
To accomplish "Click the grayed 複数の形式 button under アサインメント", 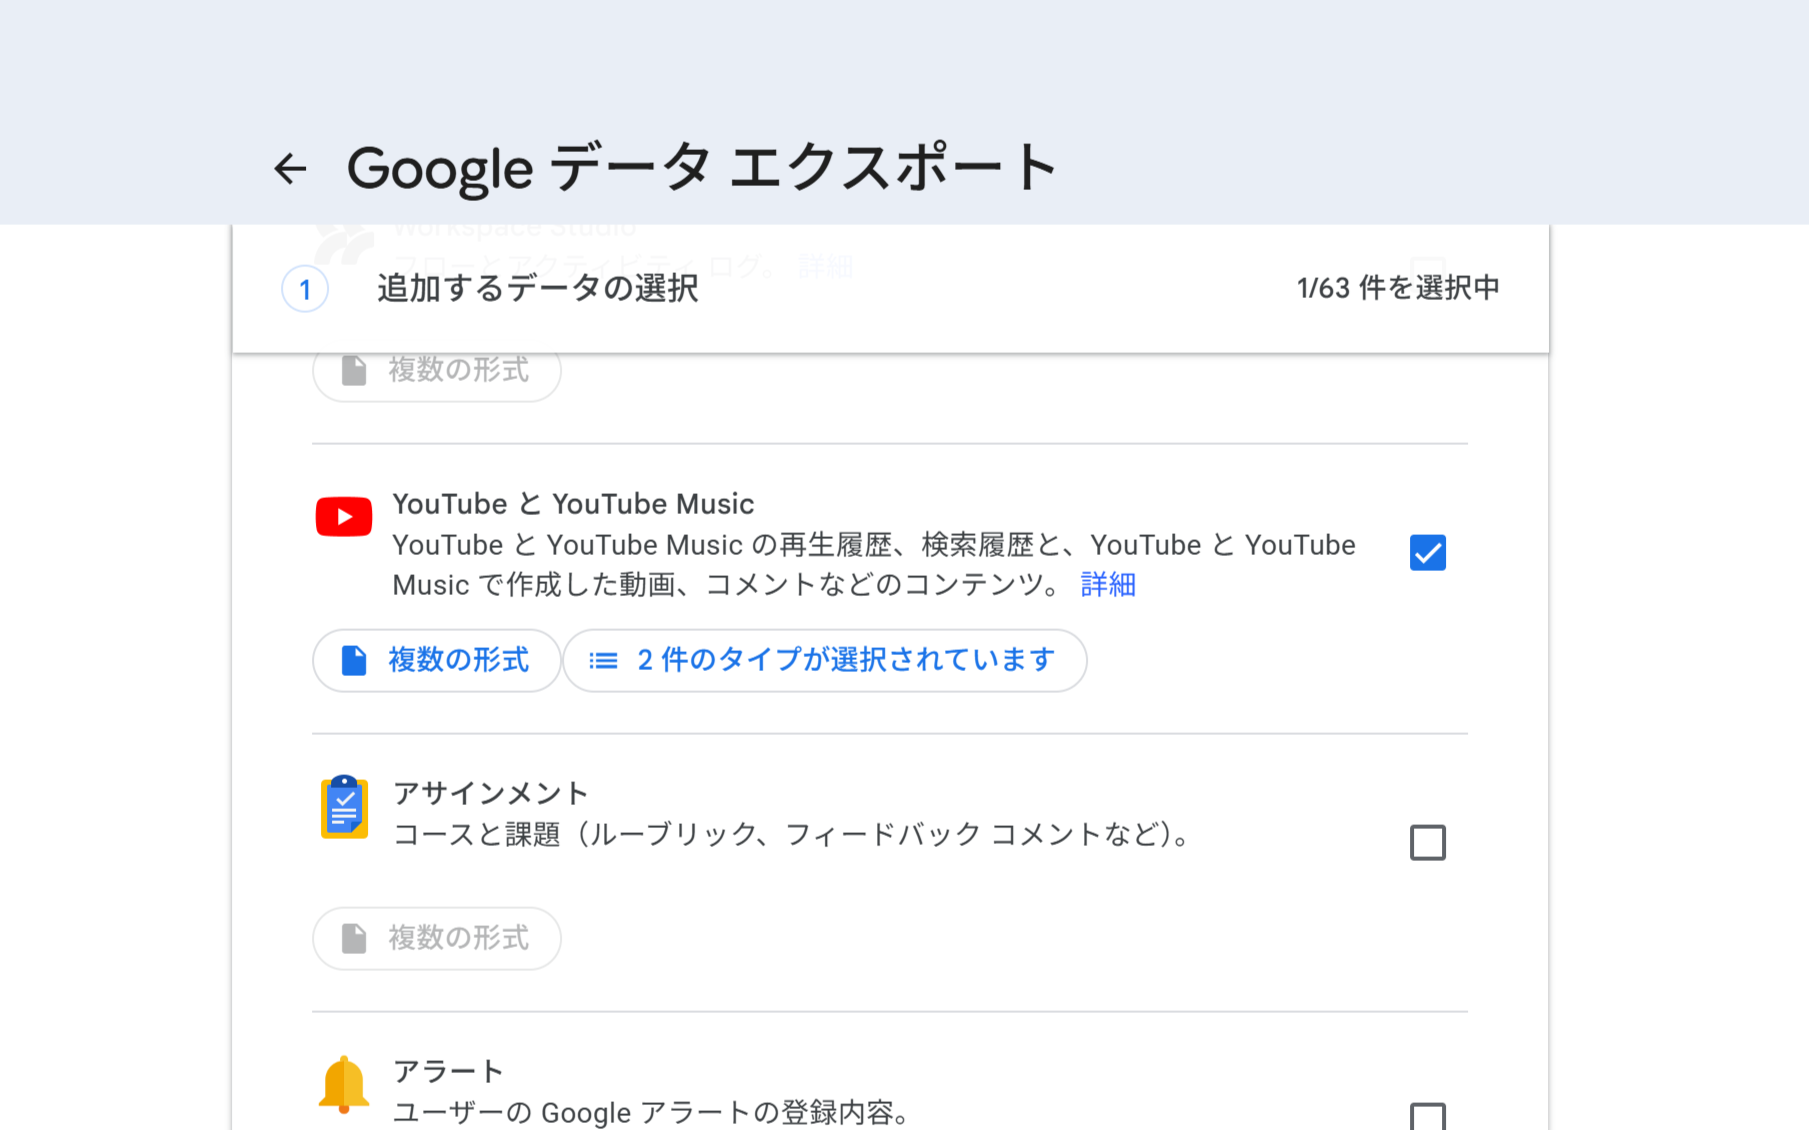I will 436,938.
